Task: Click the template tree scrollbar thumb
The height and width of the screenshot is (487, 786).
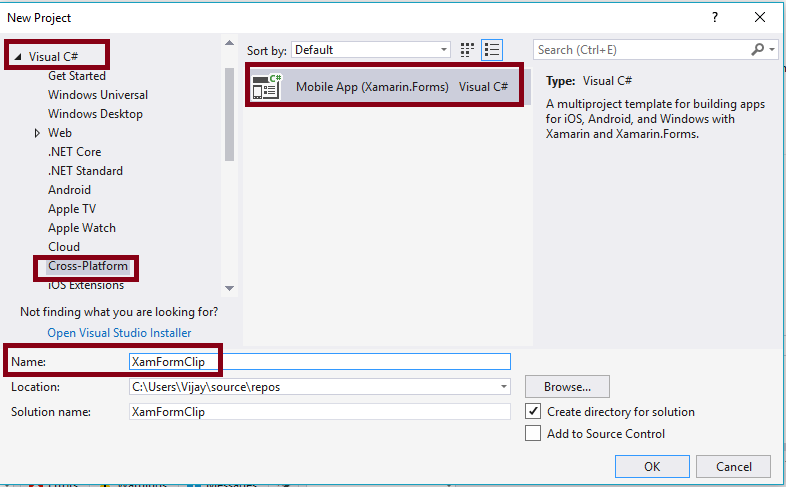Action: click(x=230, y=114)
